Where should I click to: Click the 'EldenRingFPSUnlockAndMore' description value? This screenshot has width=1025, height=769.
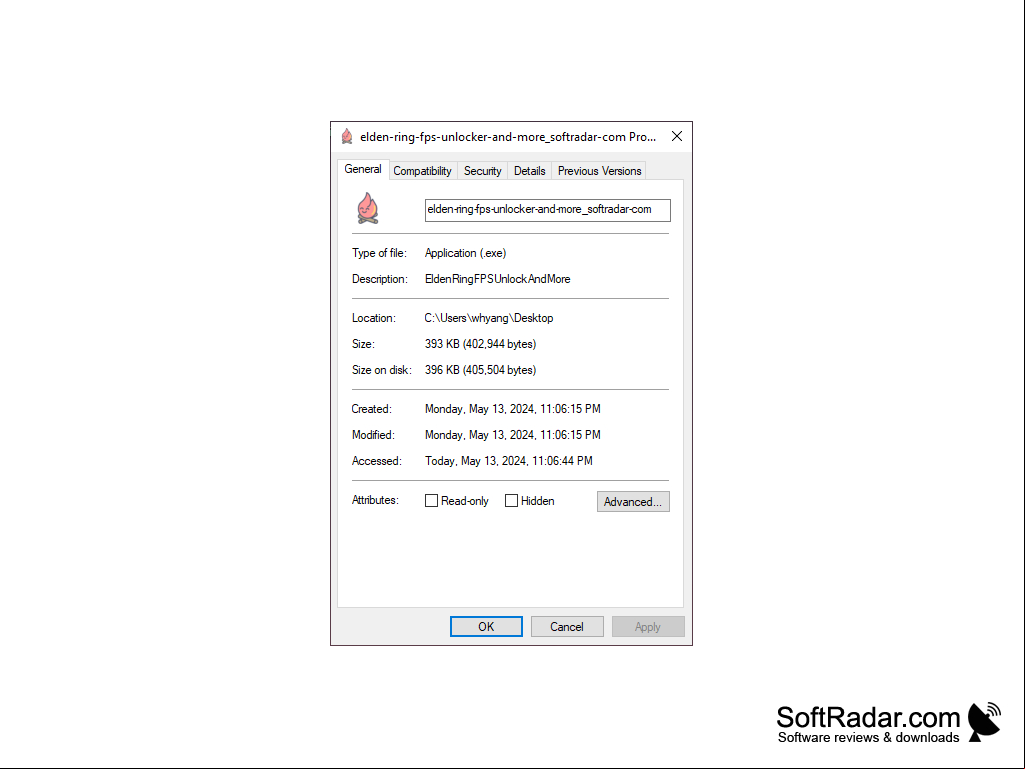pos(497,279)
